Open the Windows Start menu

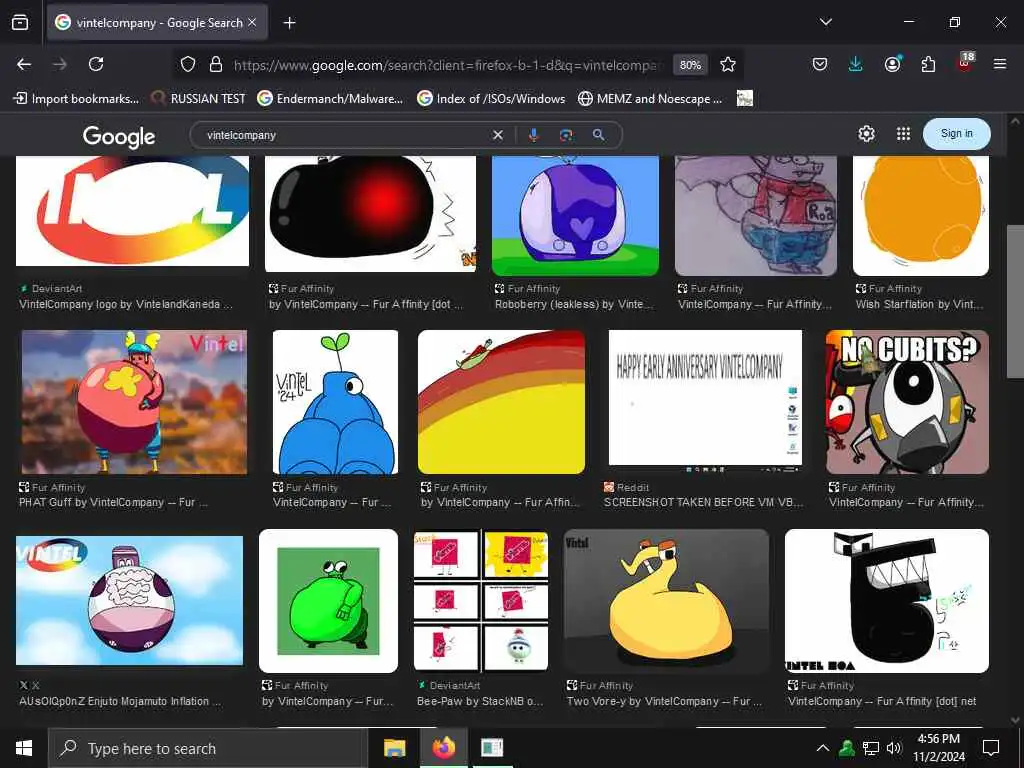[x=24, y=748]
